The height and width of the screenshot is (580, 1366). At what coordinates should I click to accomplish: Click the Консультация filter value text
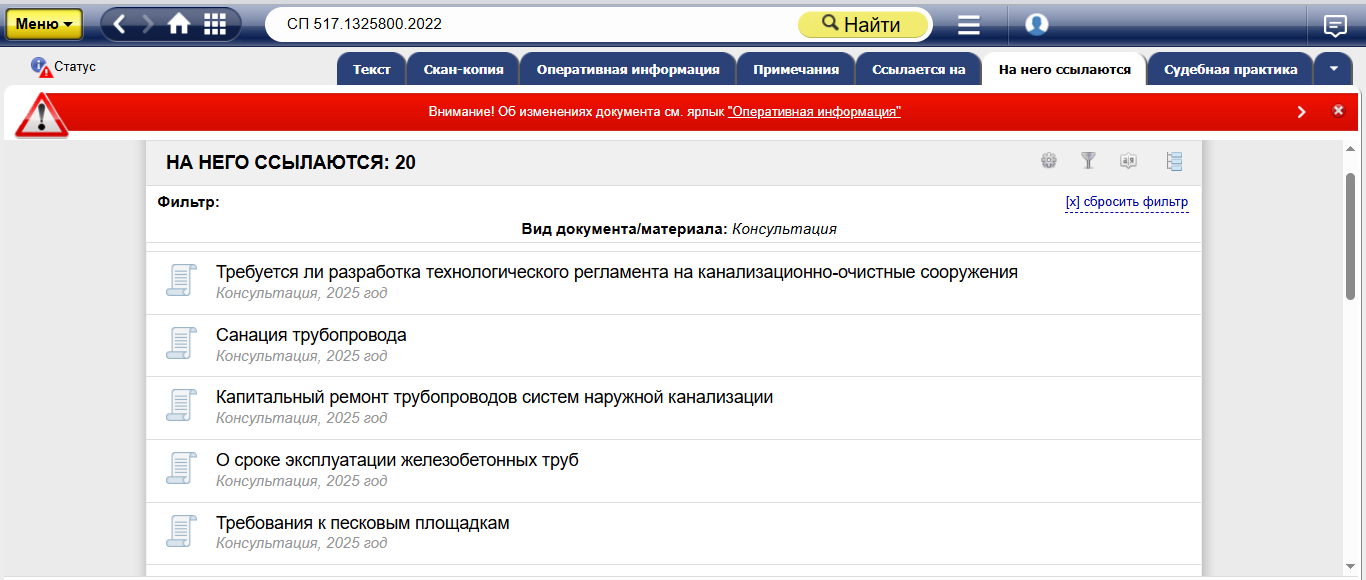784,229
